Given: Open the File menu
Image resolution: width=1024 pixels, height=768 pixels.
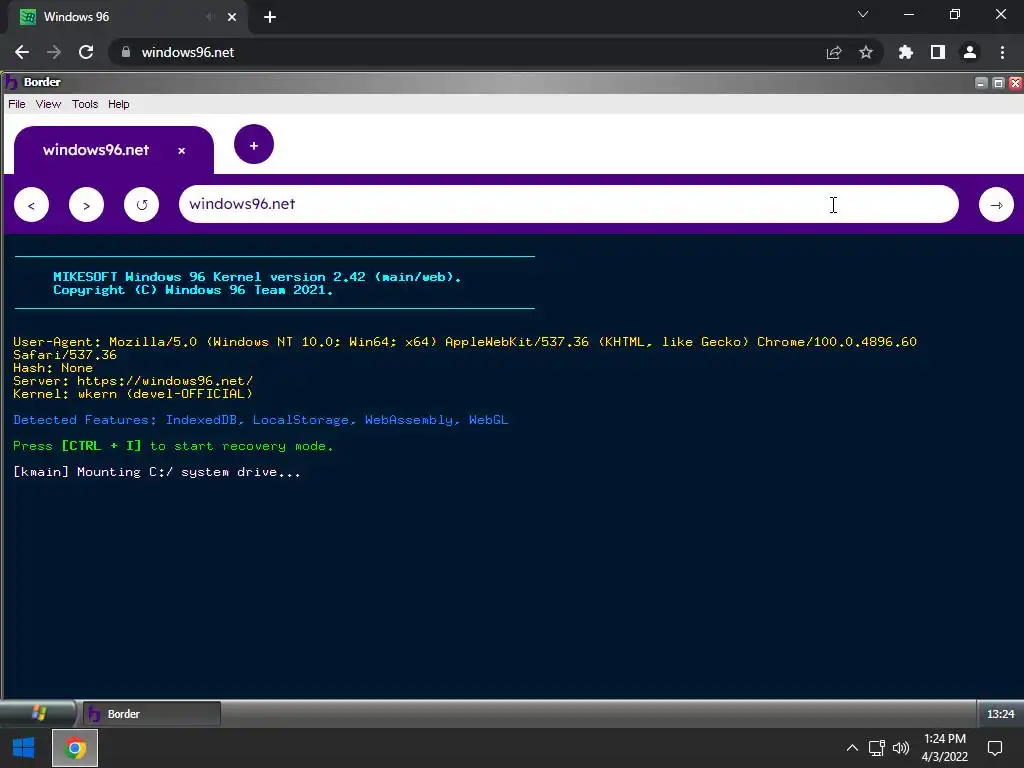Looking at the screenshot, I should coord(17,104).
